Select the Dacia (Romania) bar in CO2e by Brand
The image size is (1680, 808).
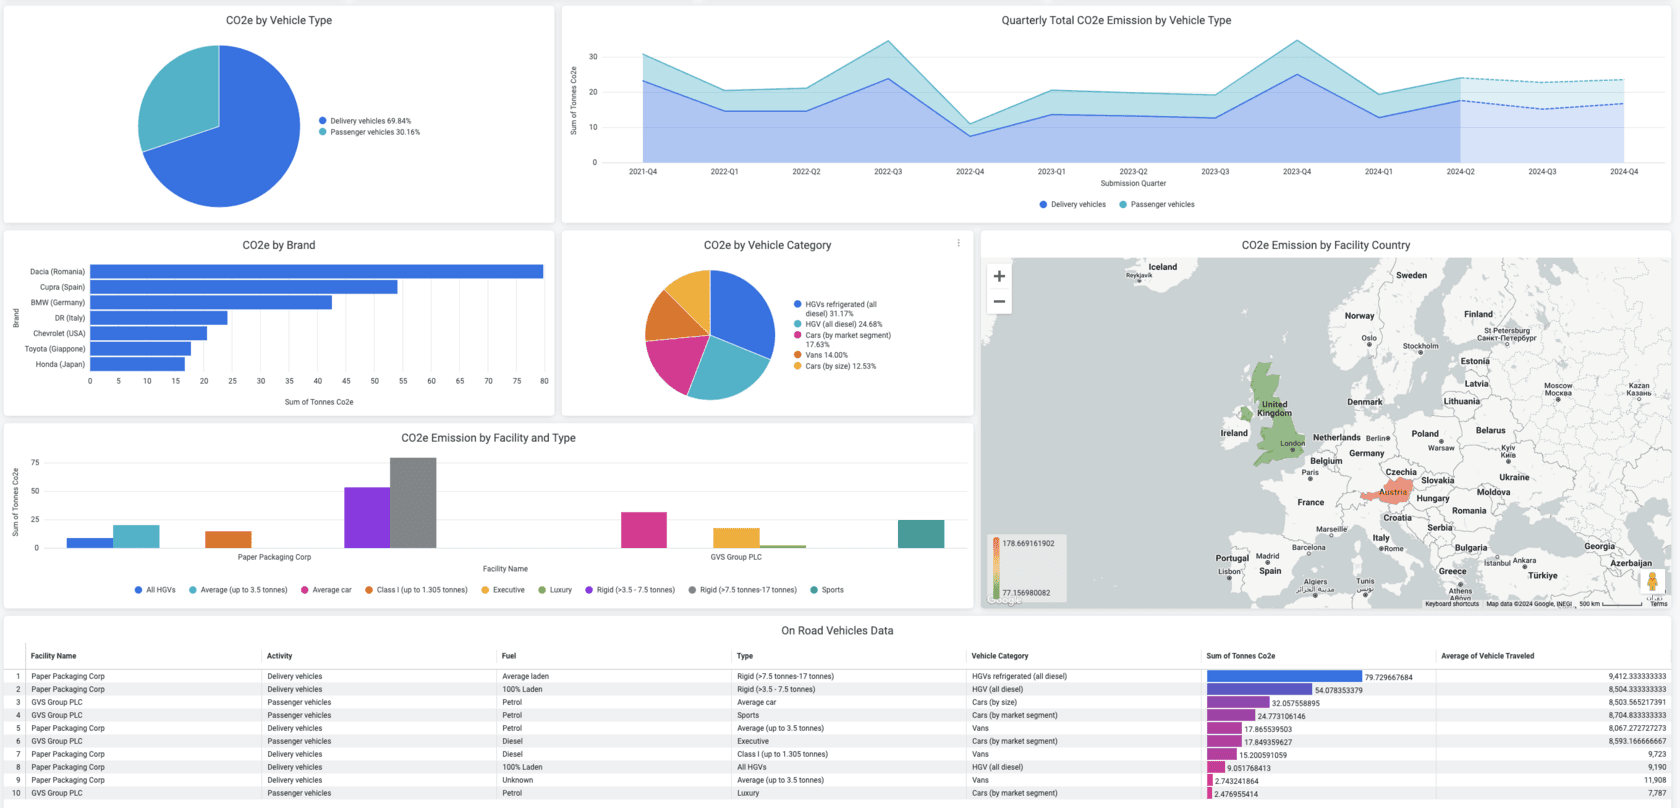[317, 272]
